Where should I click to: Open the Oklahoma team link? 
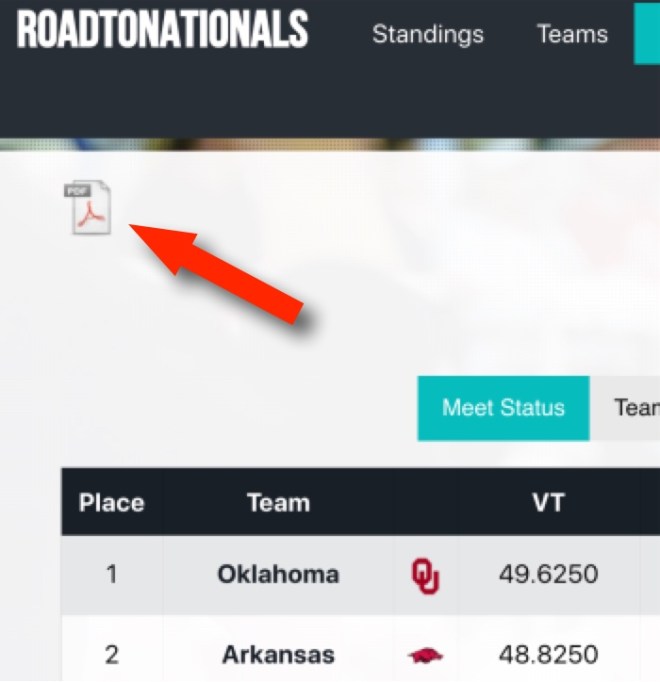point(278,575)
